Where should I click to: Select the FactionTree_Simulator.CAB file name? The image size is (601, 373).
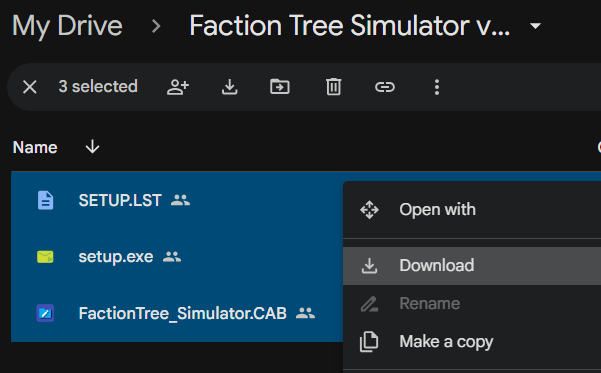182,313
